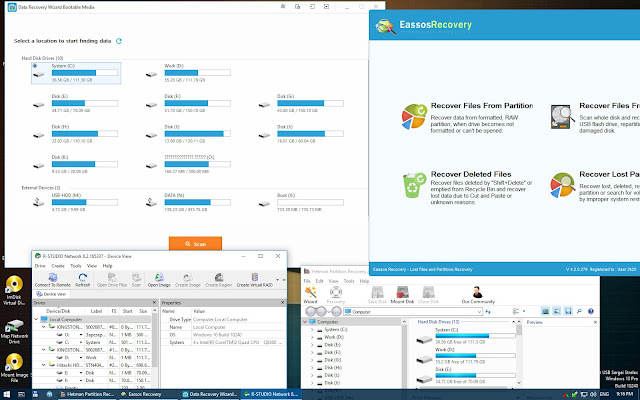The height and width of the screenshot is (400, 640).
Task: Click Save Disk in Hetman toolbar
Action: [x=377, y=295]
